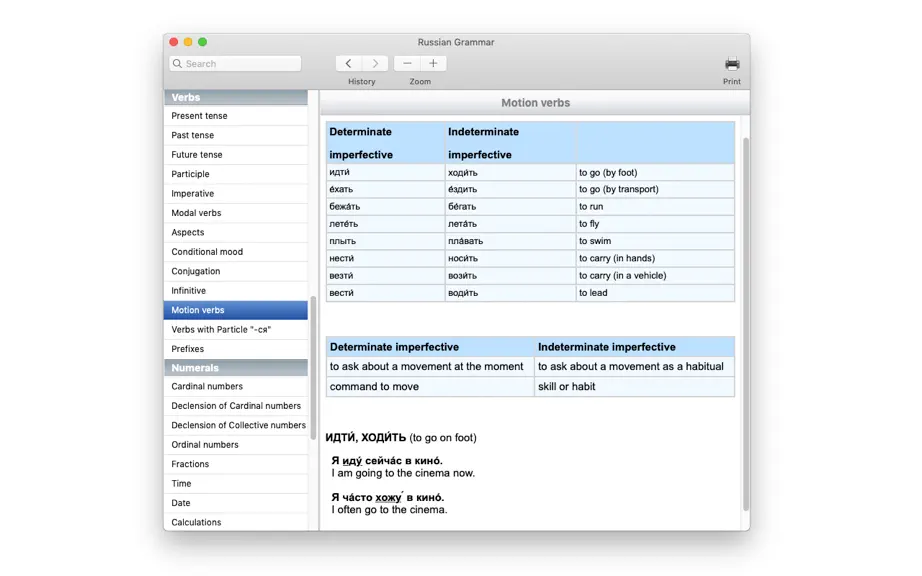Select the highlighted Motion verbs item
The height and width of the screenshot is (576, 922).
pyautogui.click(x=236, y=310)
